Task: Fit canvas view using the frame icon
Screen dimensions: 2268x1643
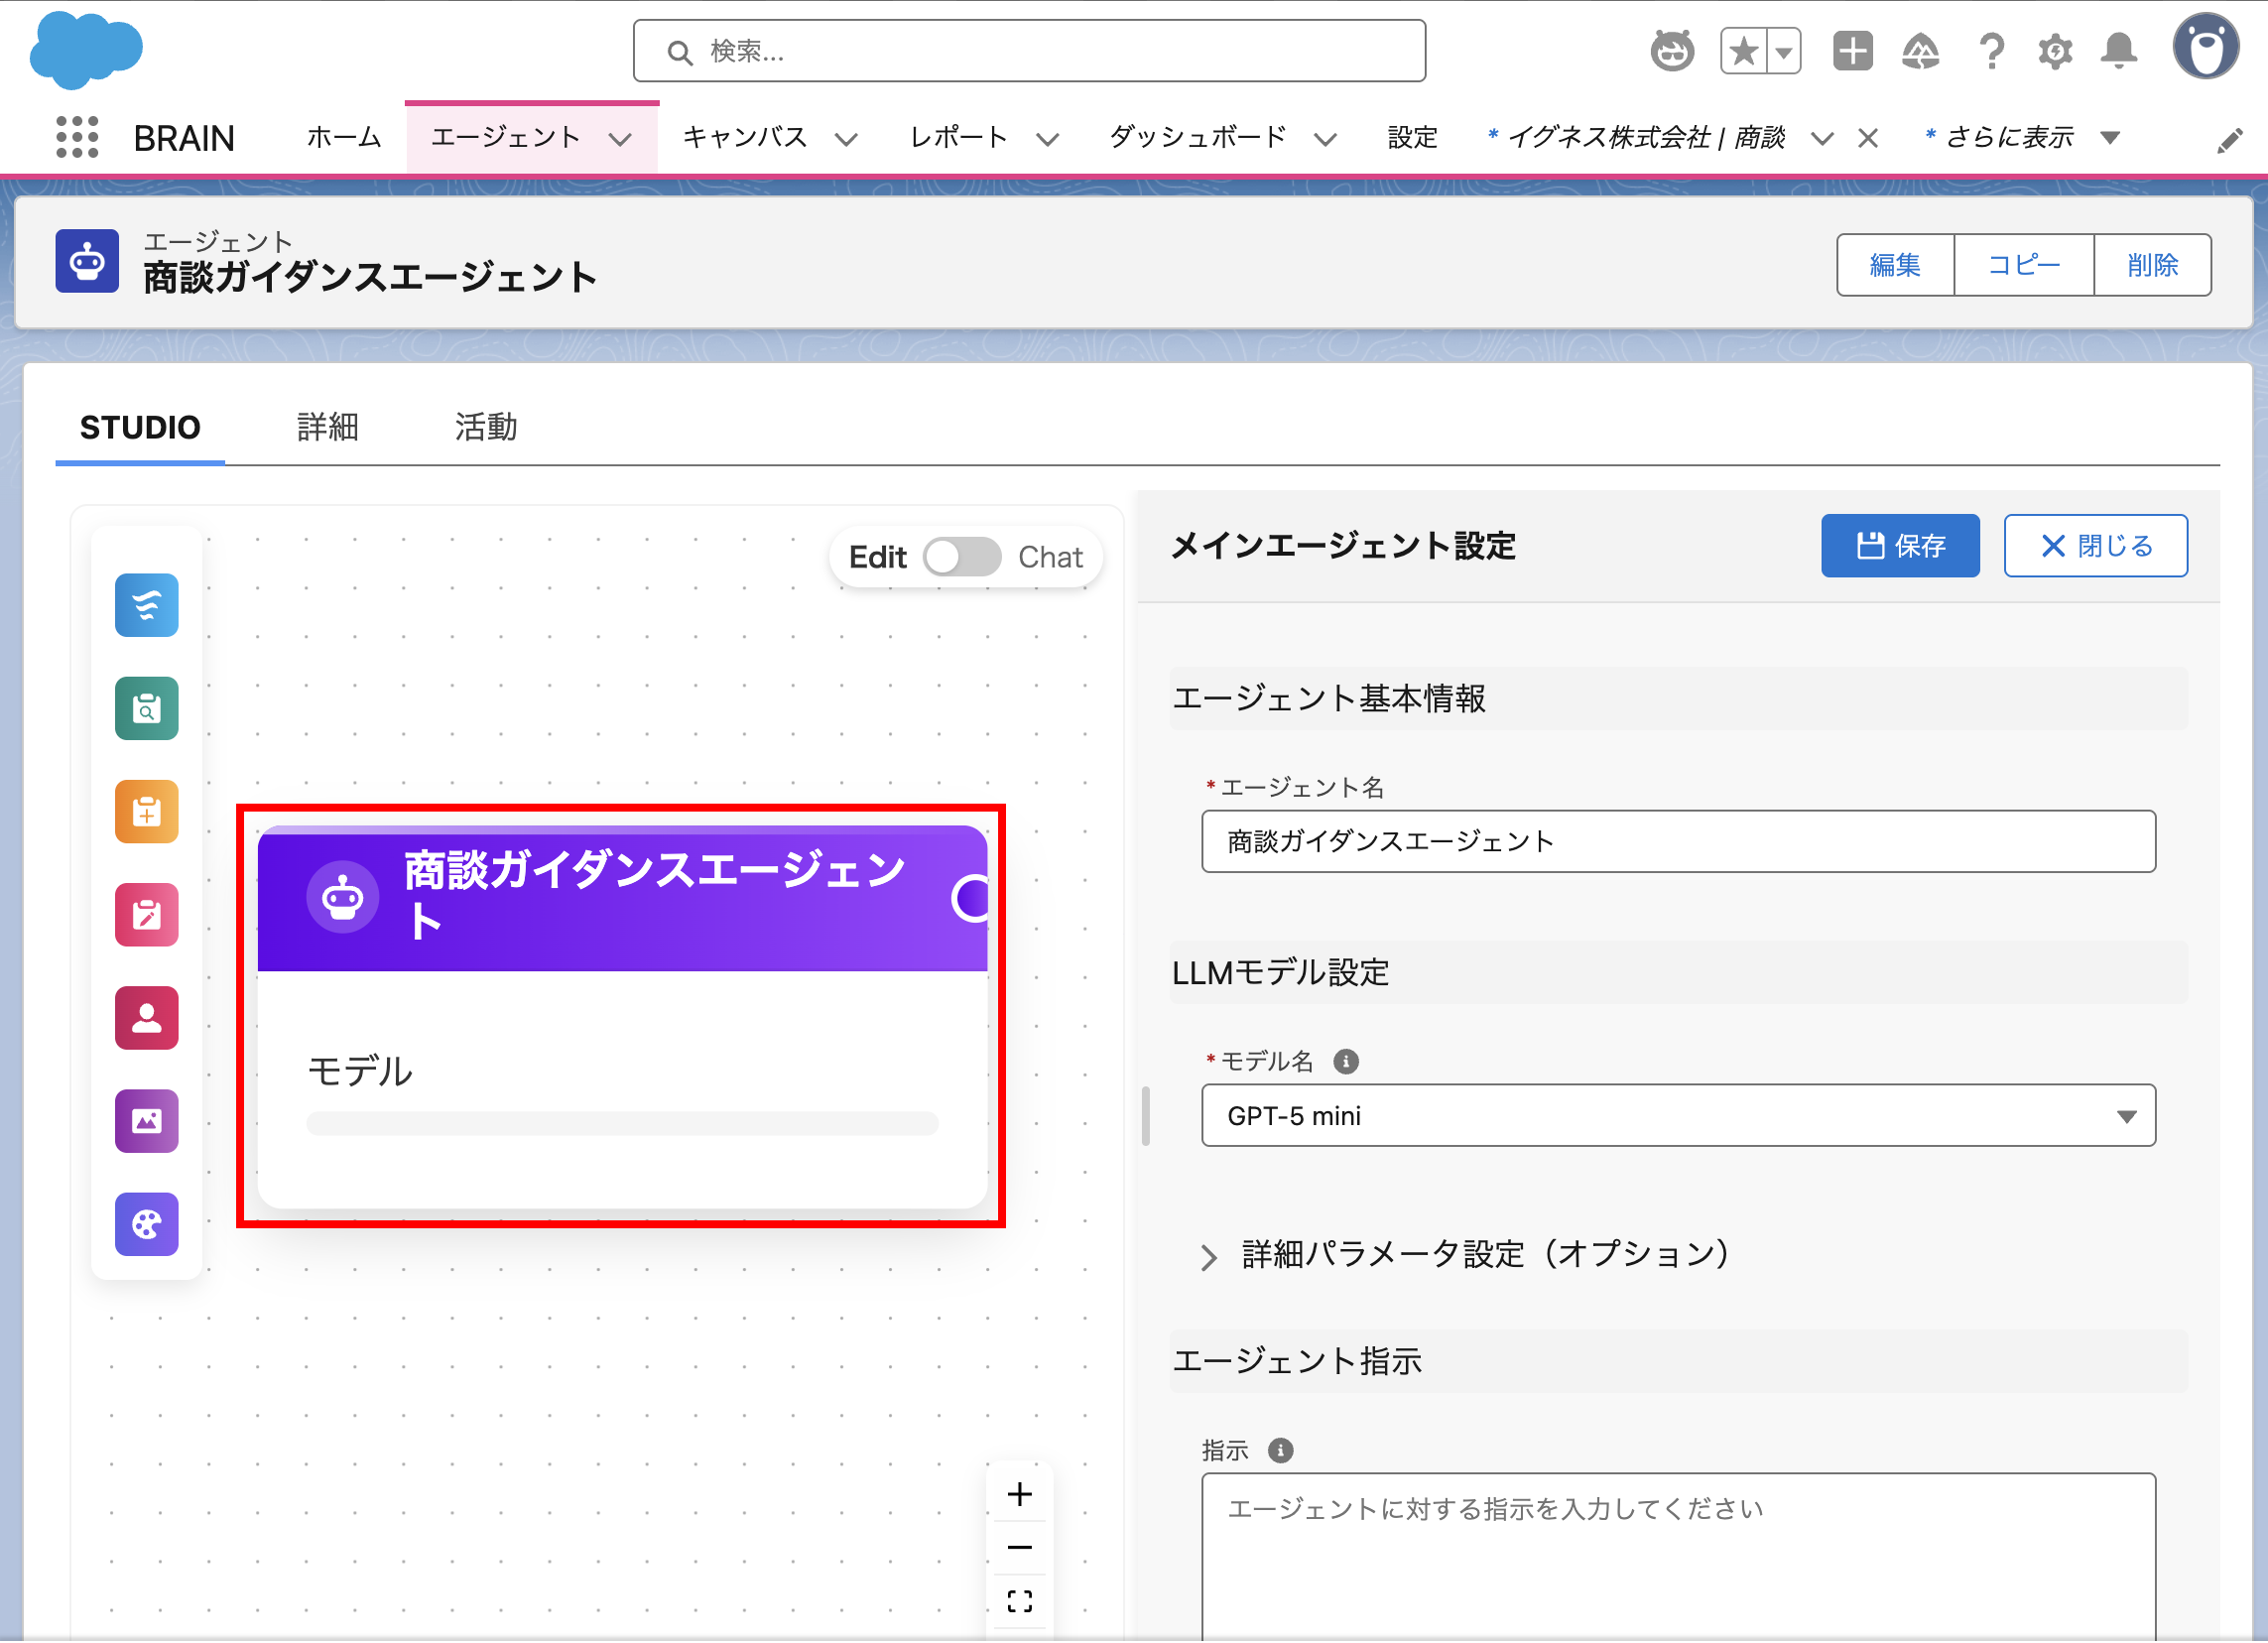Action: [1020, 1602]
